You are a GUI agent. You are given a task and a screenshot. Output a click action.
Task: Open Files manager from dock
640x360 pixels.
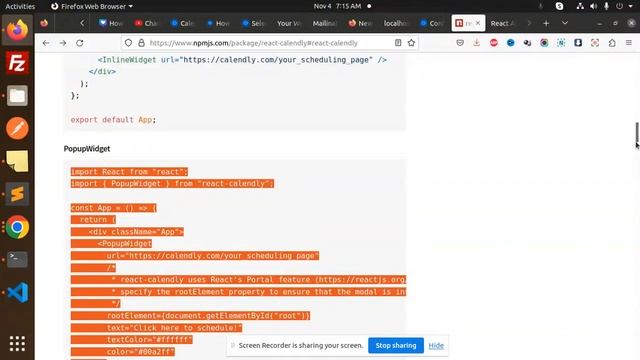click(x=17, y=96)
